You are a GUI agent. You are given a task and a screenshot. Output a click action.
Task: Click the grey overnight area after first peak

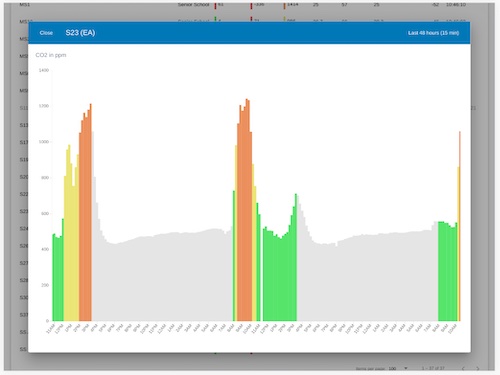click(x=163, y=280)
